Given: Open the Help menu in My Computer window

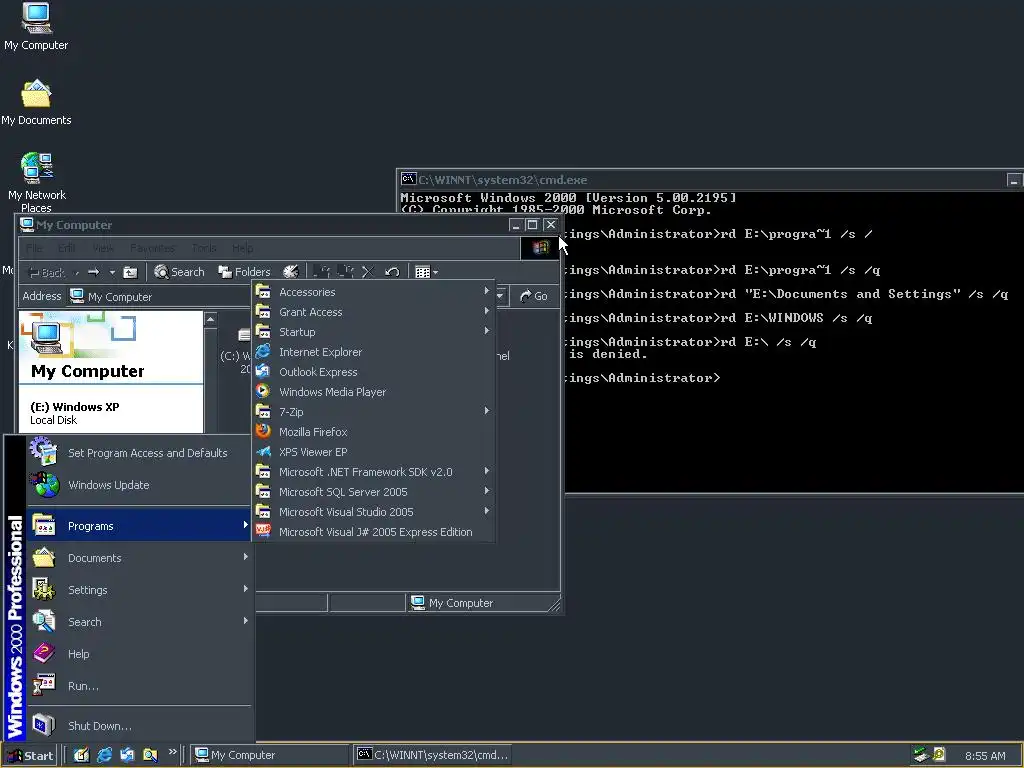Looking at the screenshot, I should pyautogui.click(x=242, y=248).
